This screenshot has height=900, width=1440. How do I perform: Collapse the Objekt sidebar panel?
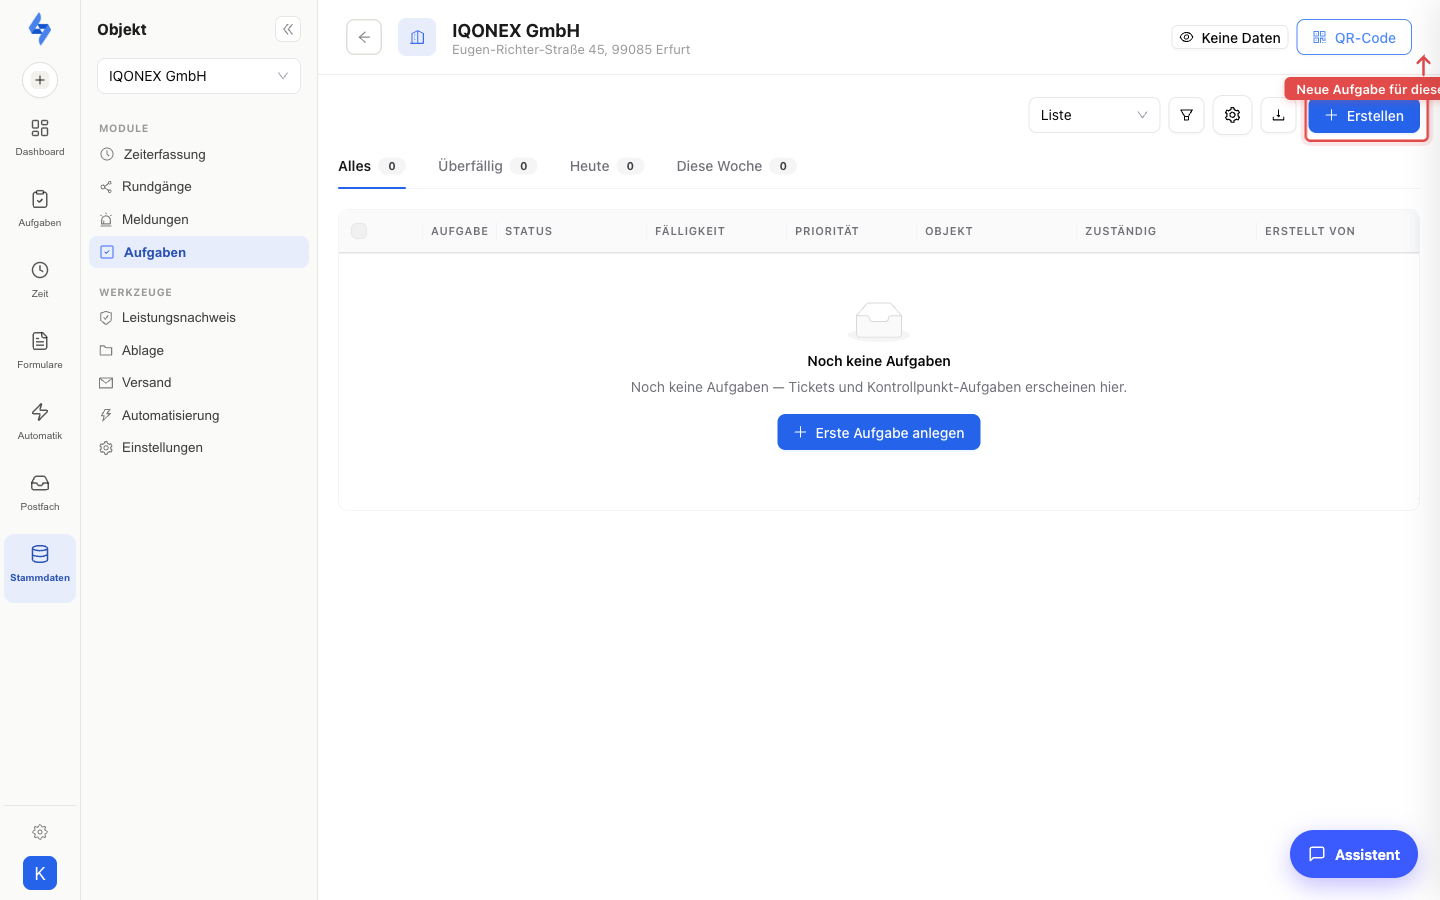288,29
